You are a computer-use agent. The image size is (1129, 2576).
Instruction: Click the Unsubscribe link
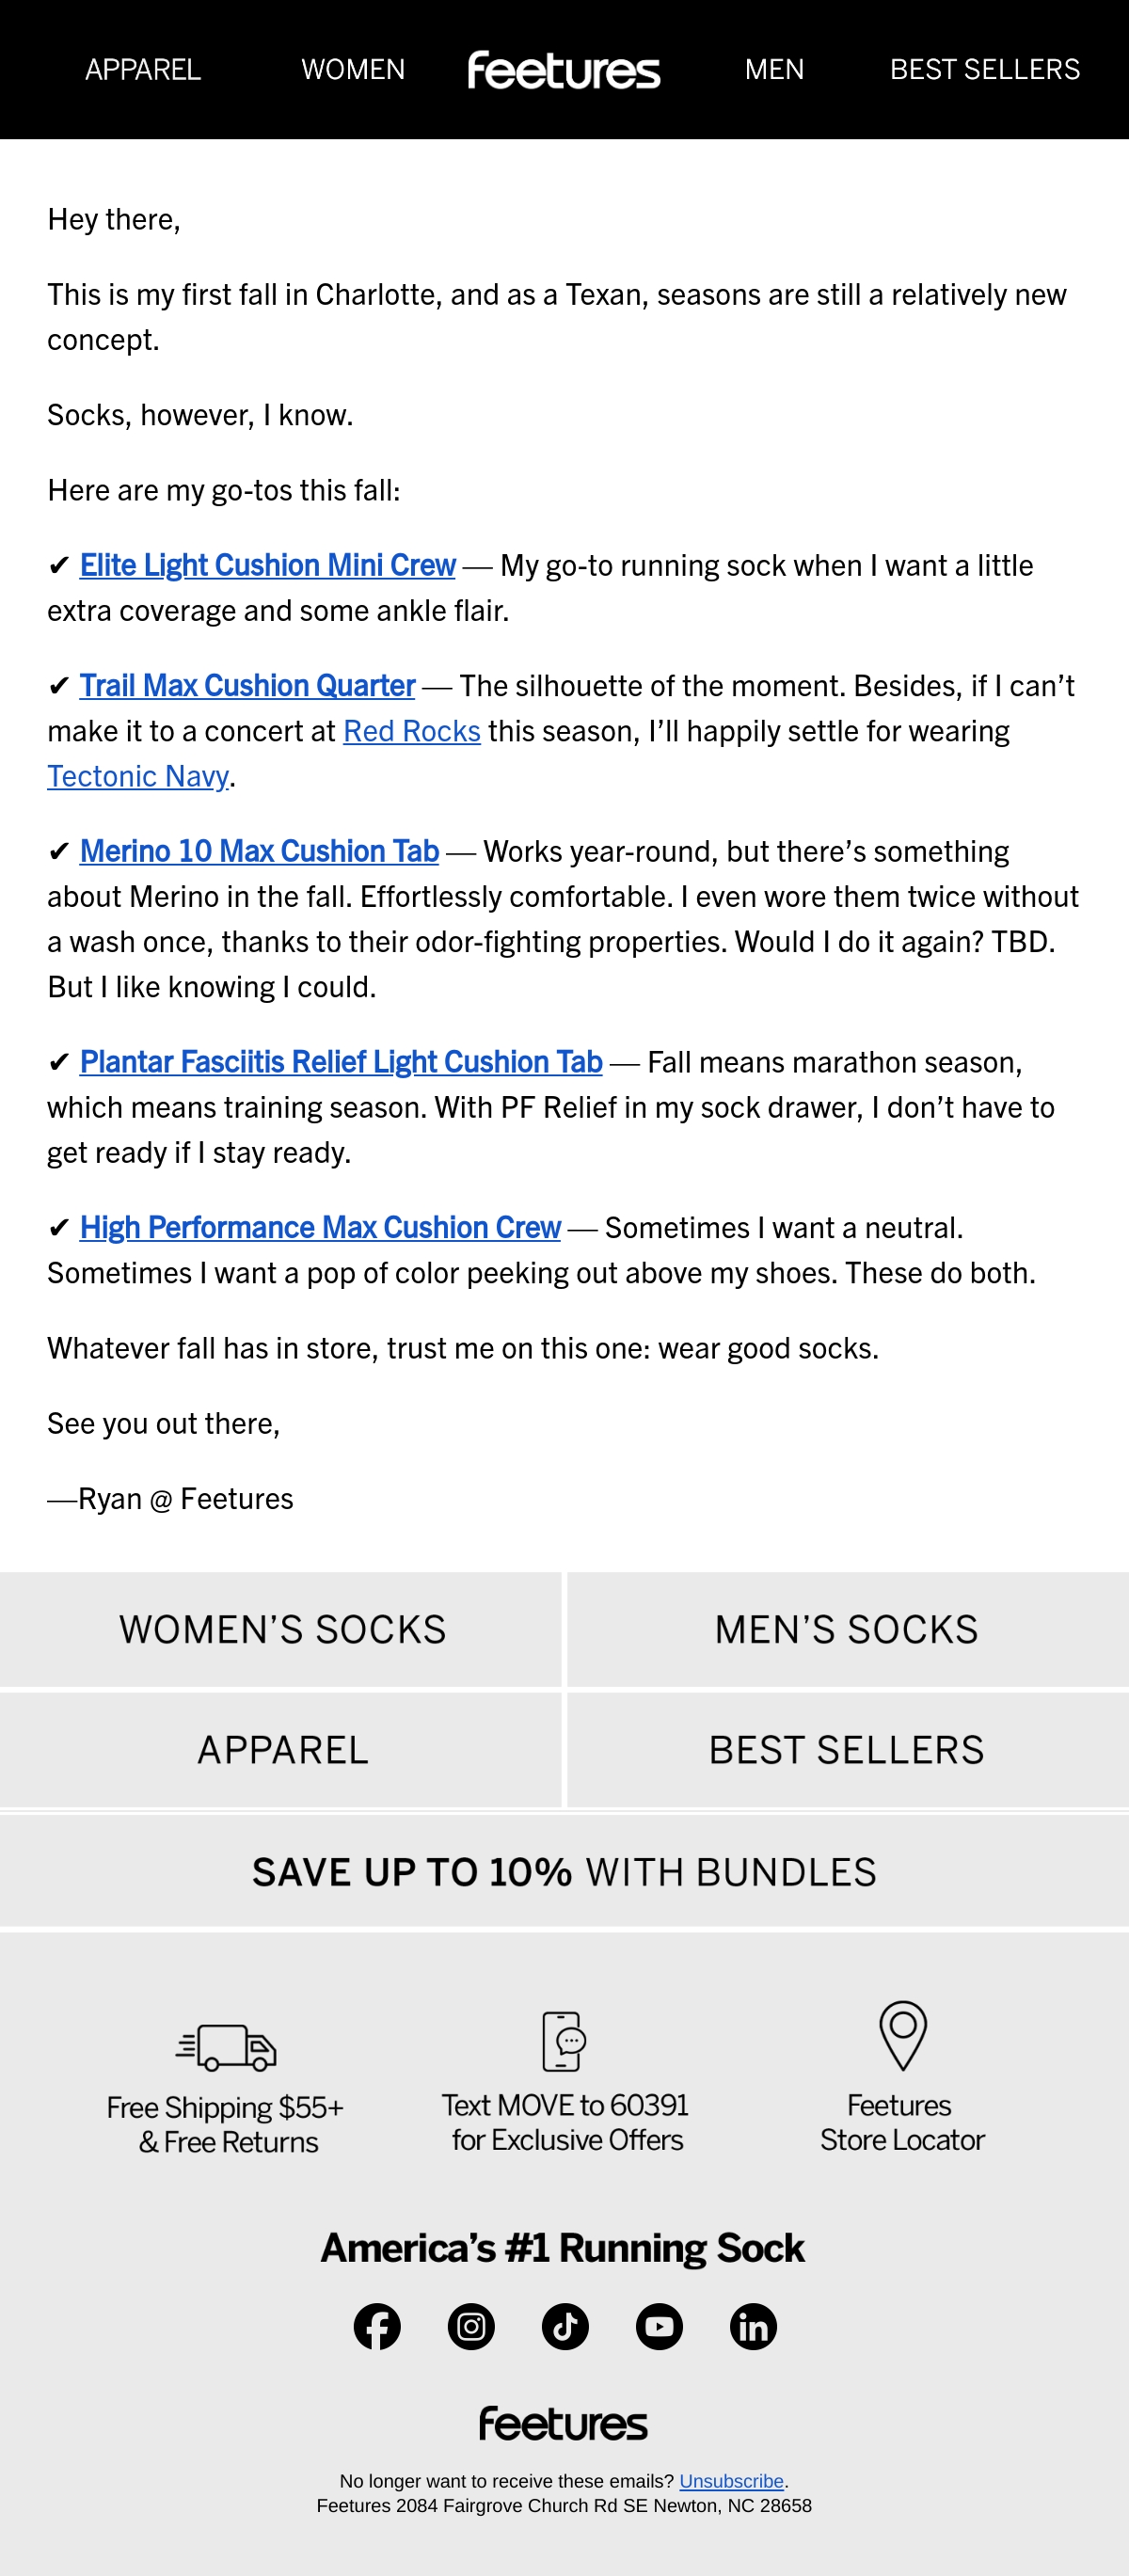coord(731,2482)
